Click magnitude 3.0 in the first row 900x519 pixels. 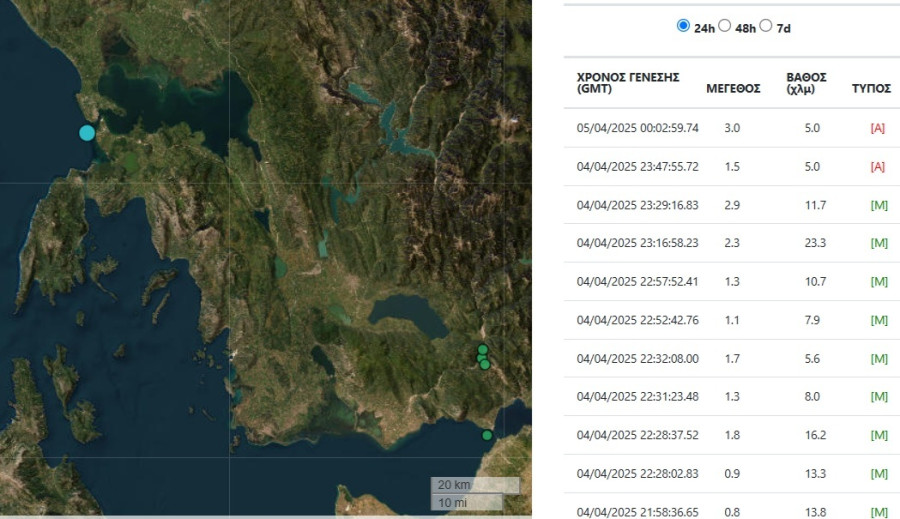[732, 128]
